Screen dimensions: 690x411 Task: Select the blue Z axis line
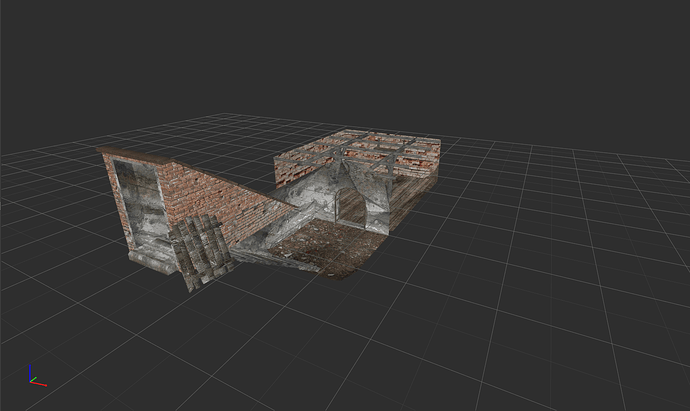31,370
